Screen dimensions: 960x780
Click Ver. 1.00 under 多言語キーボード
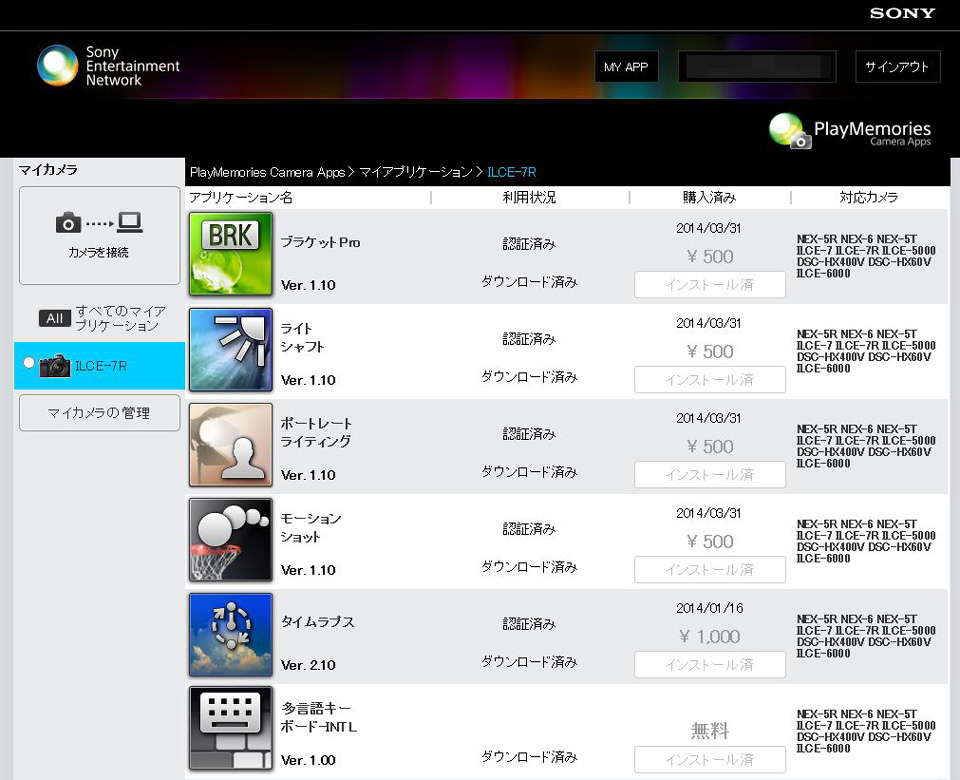(x=308, y=760)
